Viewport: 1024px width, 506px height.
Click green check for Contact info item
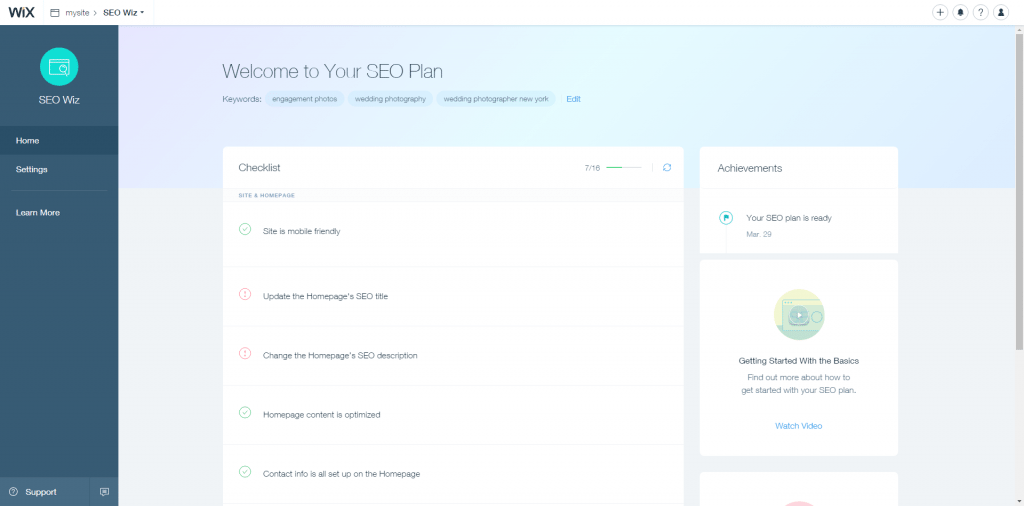[x=245, y=471]
